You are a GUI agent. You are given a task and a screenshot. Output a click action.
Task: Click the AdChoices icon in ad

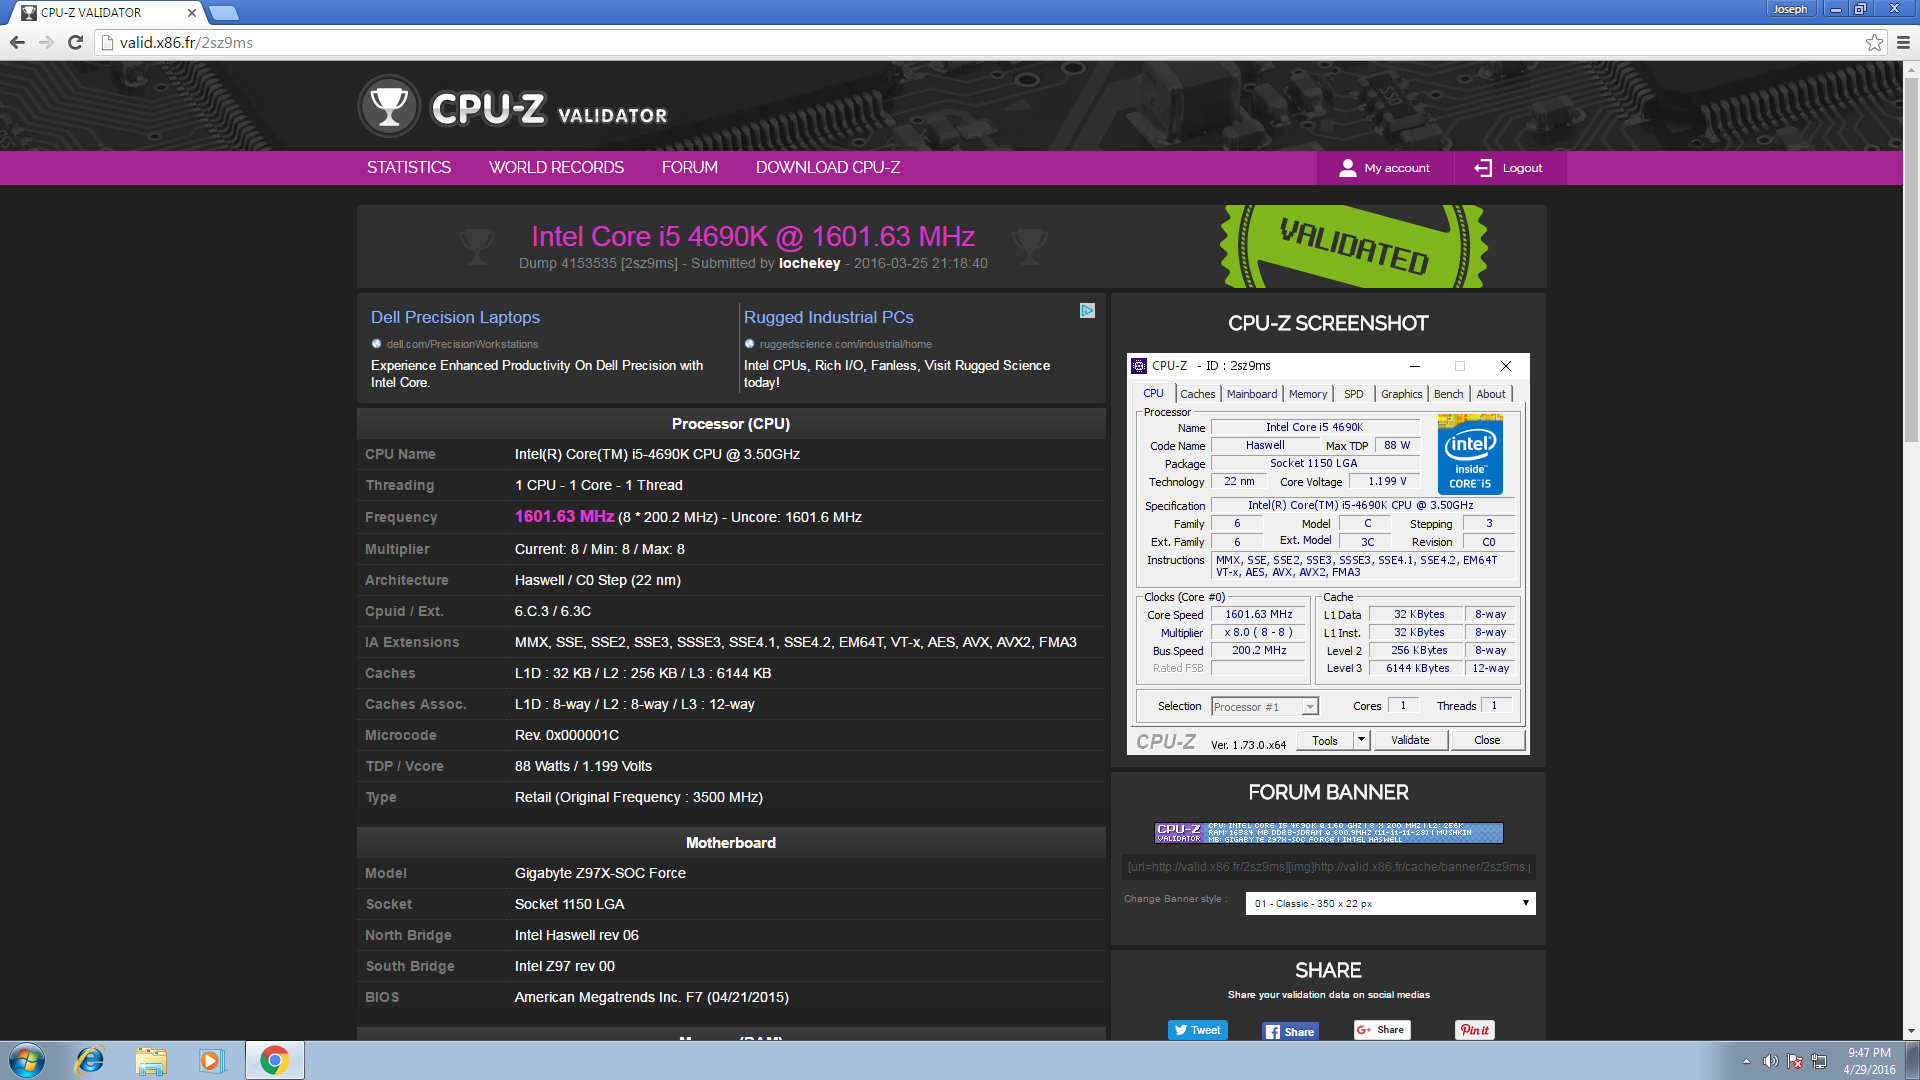tap(1087, 311)
